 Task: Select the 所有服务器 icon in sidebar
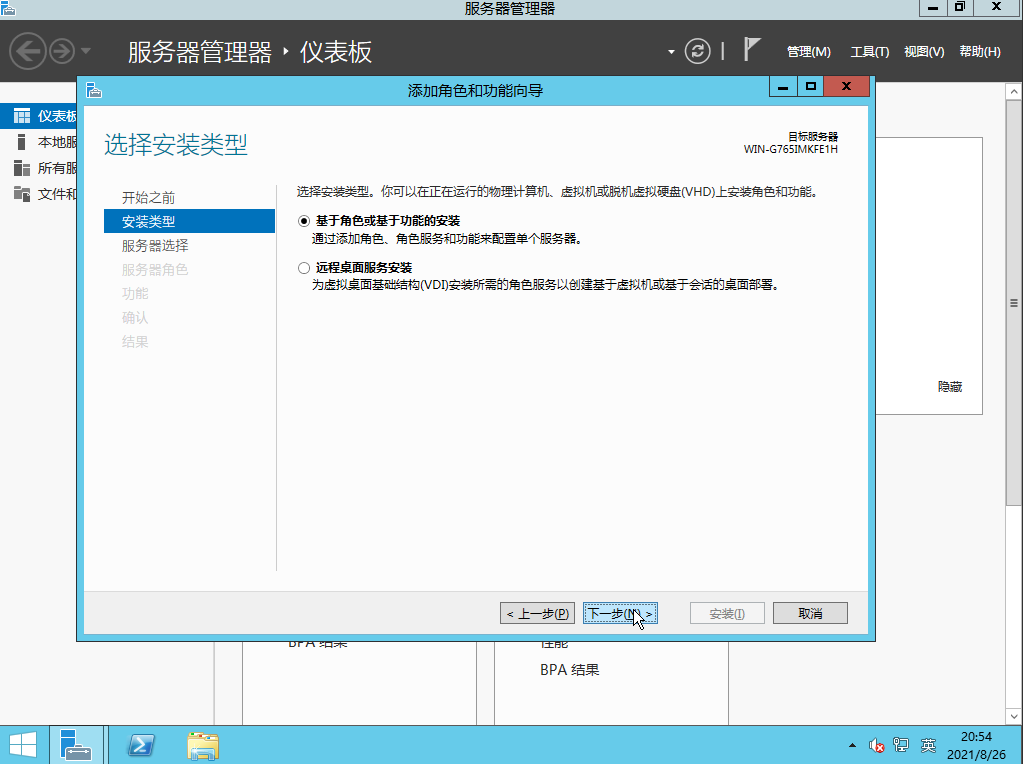tap(22, 168)
